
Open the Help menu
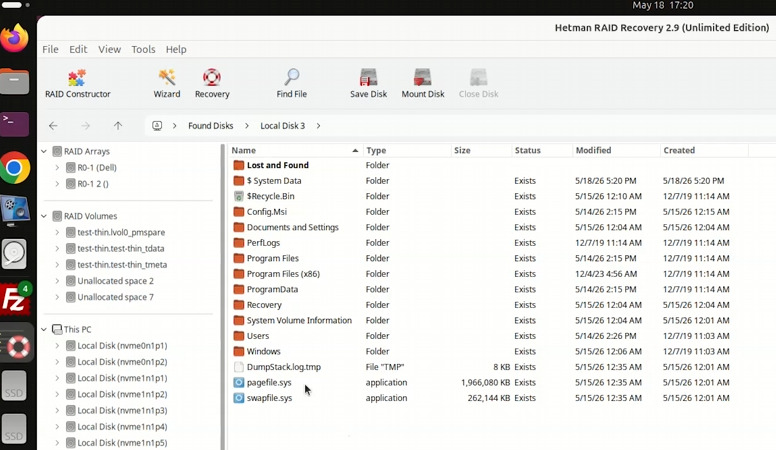[176, 49]
